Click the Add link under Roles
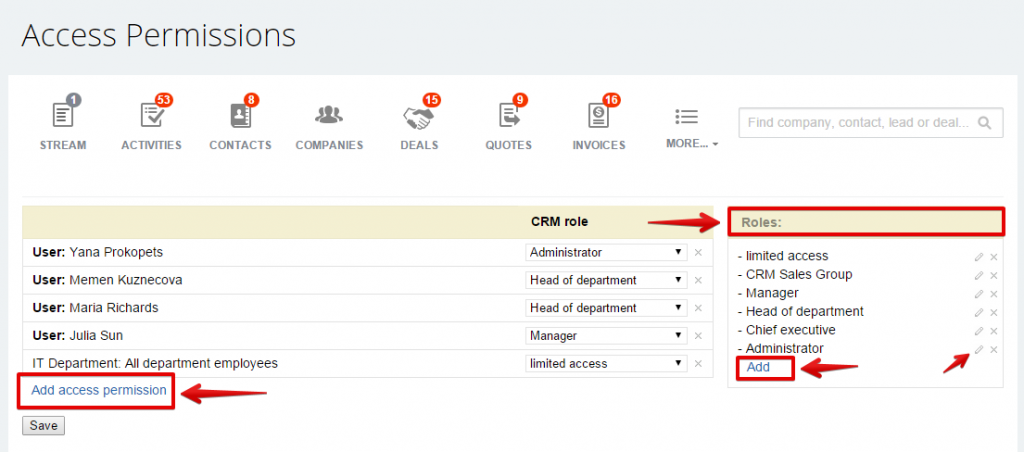 point(758,368)
